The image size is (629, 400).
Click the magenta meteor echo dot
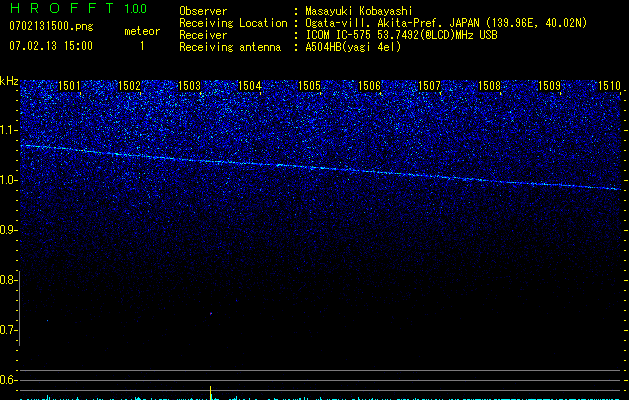[x=211, y=313]
